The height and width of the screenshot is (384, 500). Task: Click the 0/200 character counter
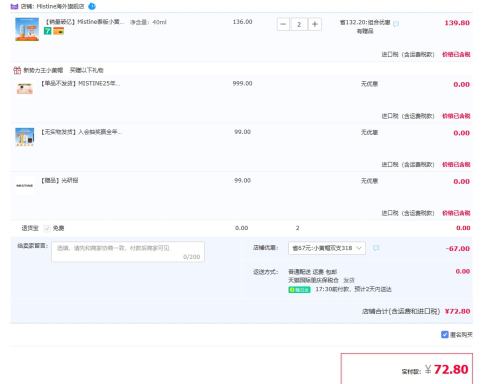(191, 257)
